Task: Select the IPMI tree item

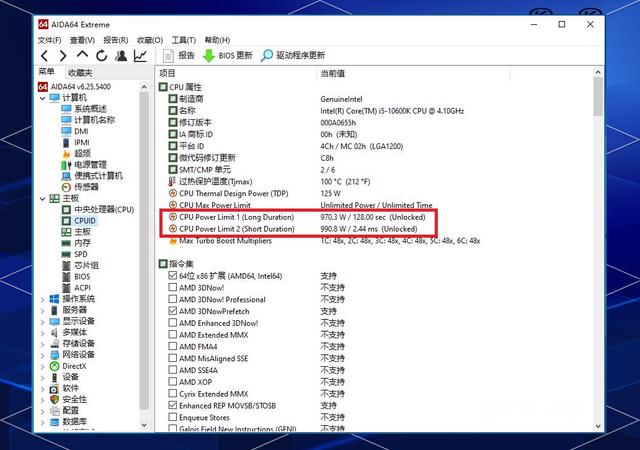Action: 76,142
